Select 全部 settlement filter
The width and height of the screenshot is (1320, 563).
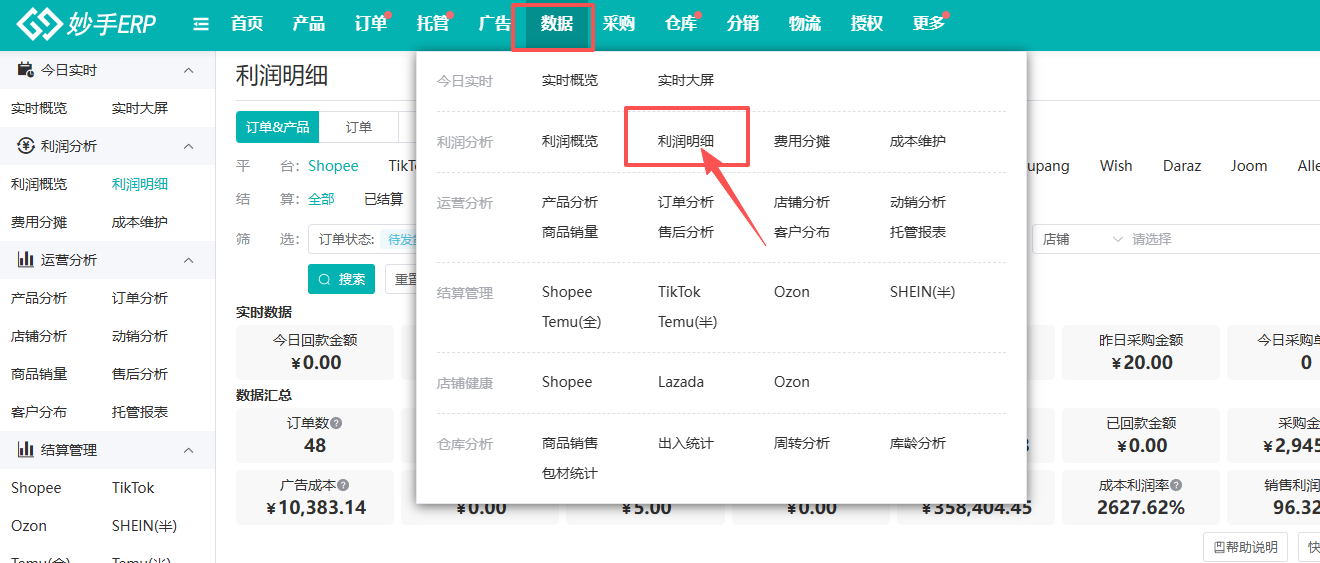point(321,199)
